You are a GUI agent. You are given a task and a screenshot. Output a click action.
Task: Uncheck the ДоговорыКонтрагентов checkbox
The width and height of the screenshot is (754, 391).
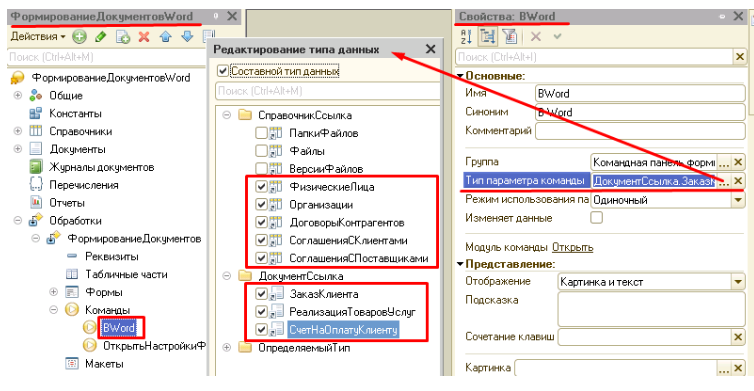pyautogui.click(x=261, y=222)
